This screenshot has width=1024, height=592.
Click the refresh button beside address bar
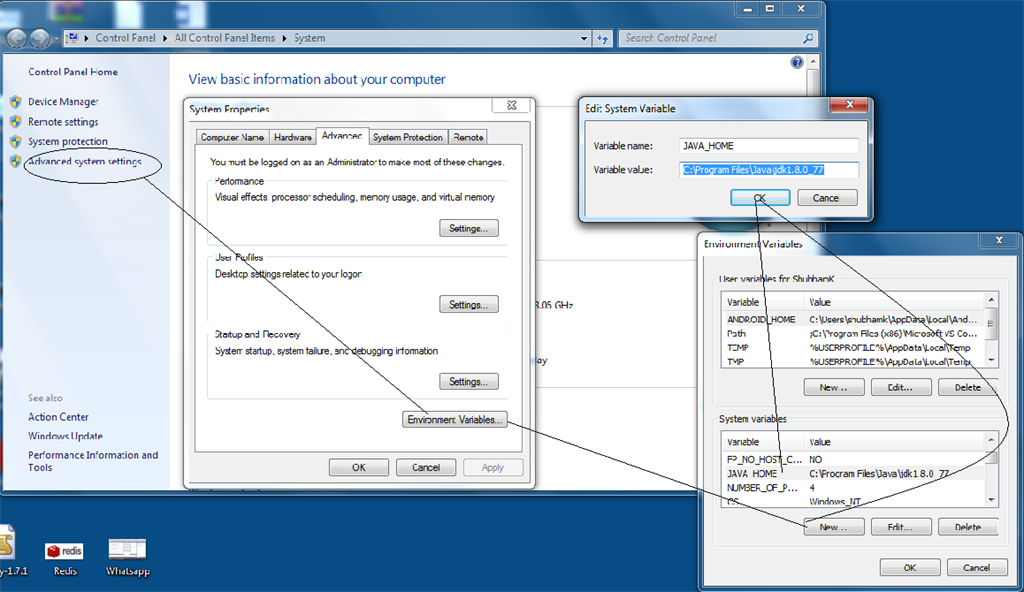pyautogui.click(x=603, y=39)
